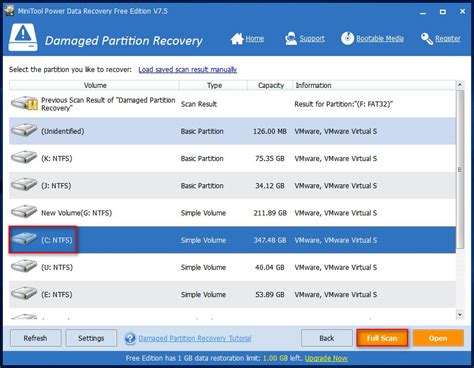The height and width of the screenshot is (368, 474).
Task: Go Back with the Back button
Action: pos(327,338)
